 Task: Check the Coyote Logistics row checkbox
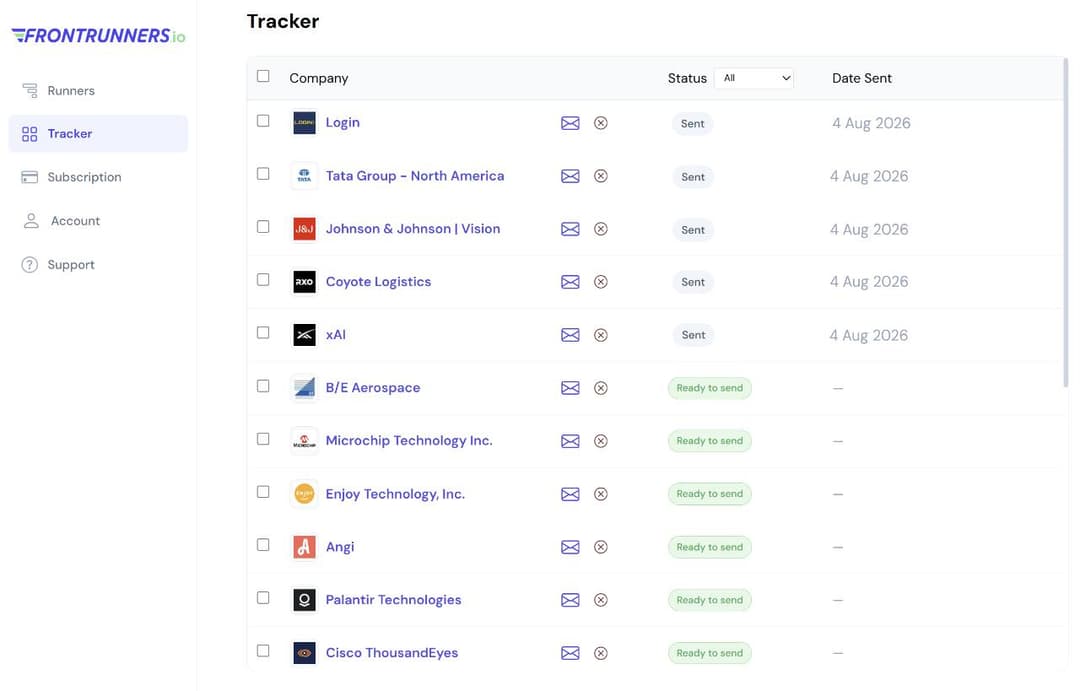(263, 280)
